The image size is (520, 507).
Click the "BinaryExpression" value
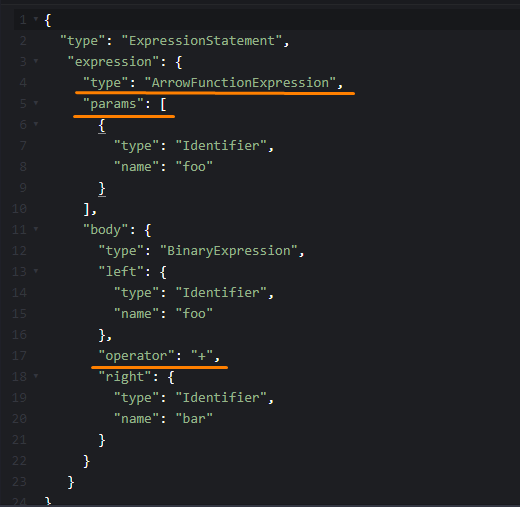(x=229, y=251)
